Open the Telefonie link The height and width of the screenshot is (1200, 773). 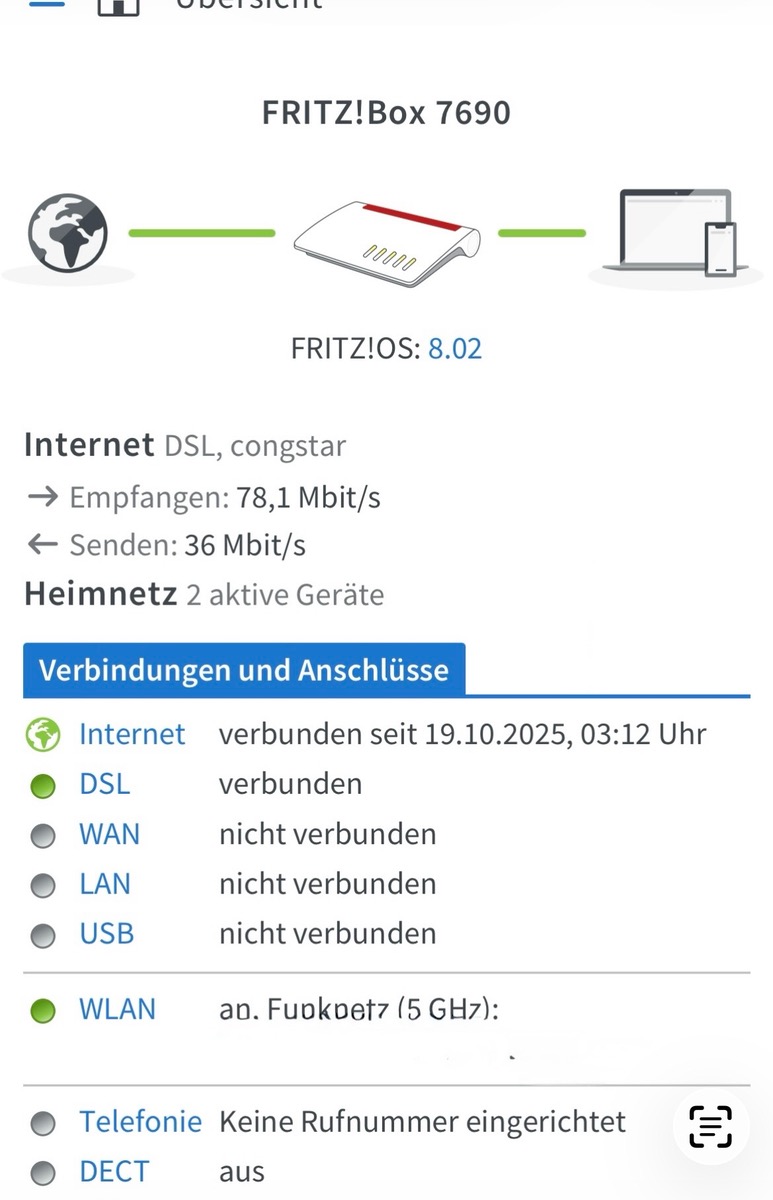click(x=140, y=1122)
